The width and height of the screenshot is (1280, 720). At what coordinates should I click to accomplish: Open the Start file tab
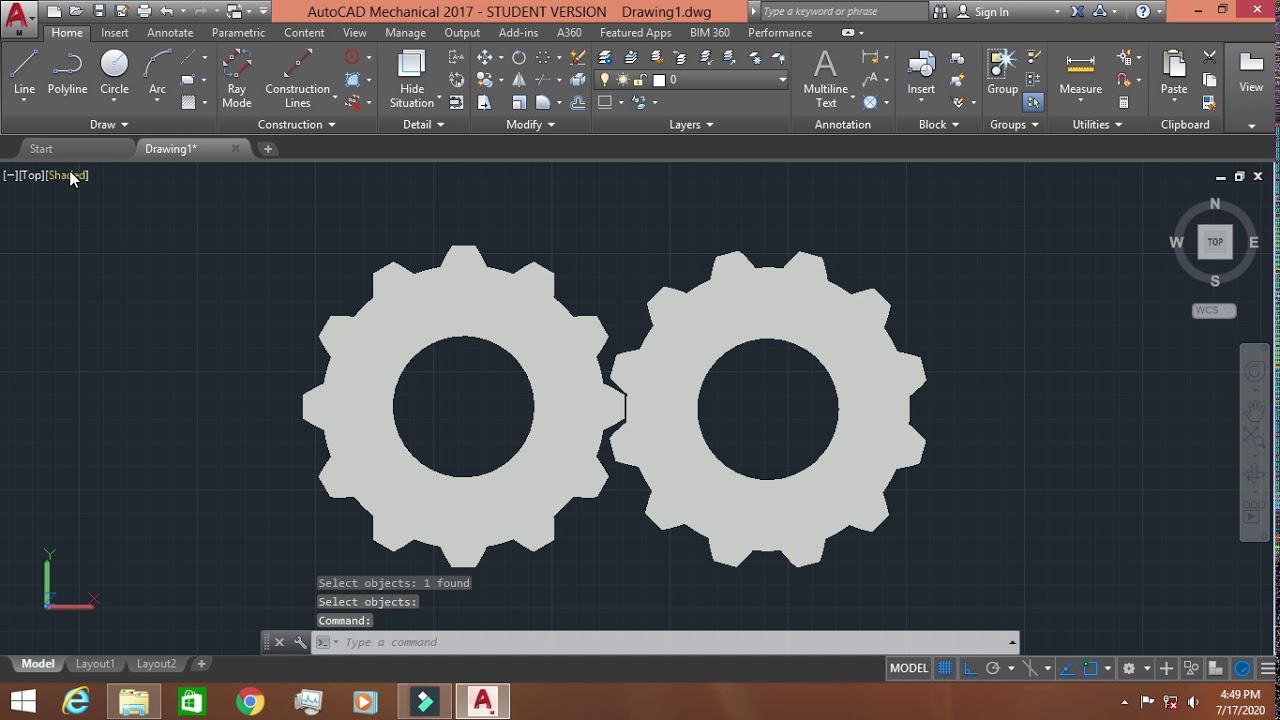coord(41,149)
